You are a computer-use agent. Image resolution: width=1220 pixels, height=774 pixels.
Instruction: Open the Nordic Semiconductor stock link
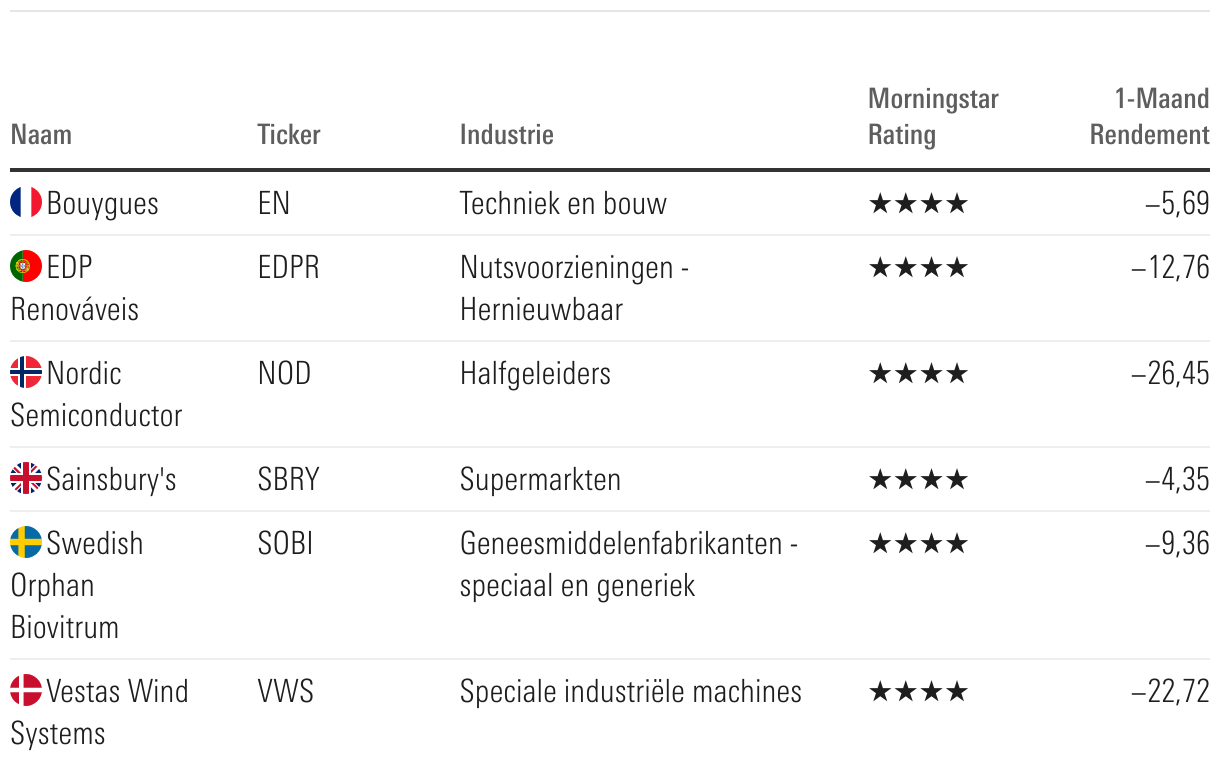coord(96,394)
